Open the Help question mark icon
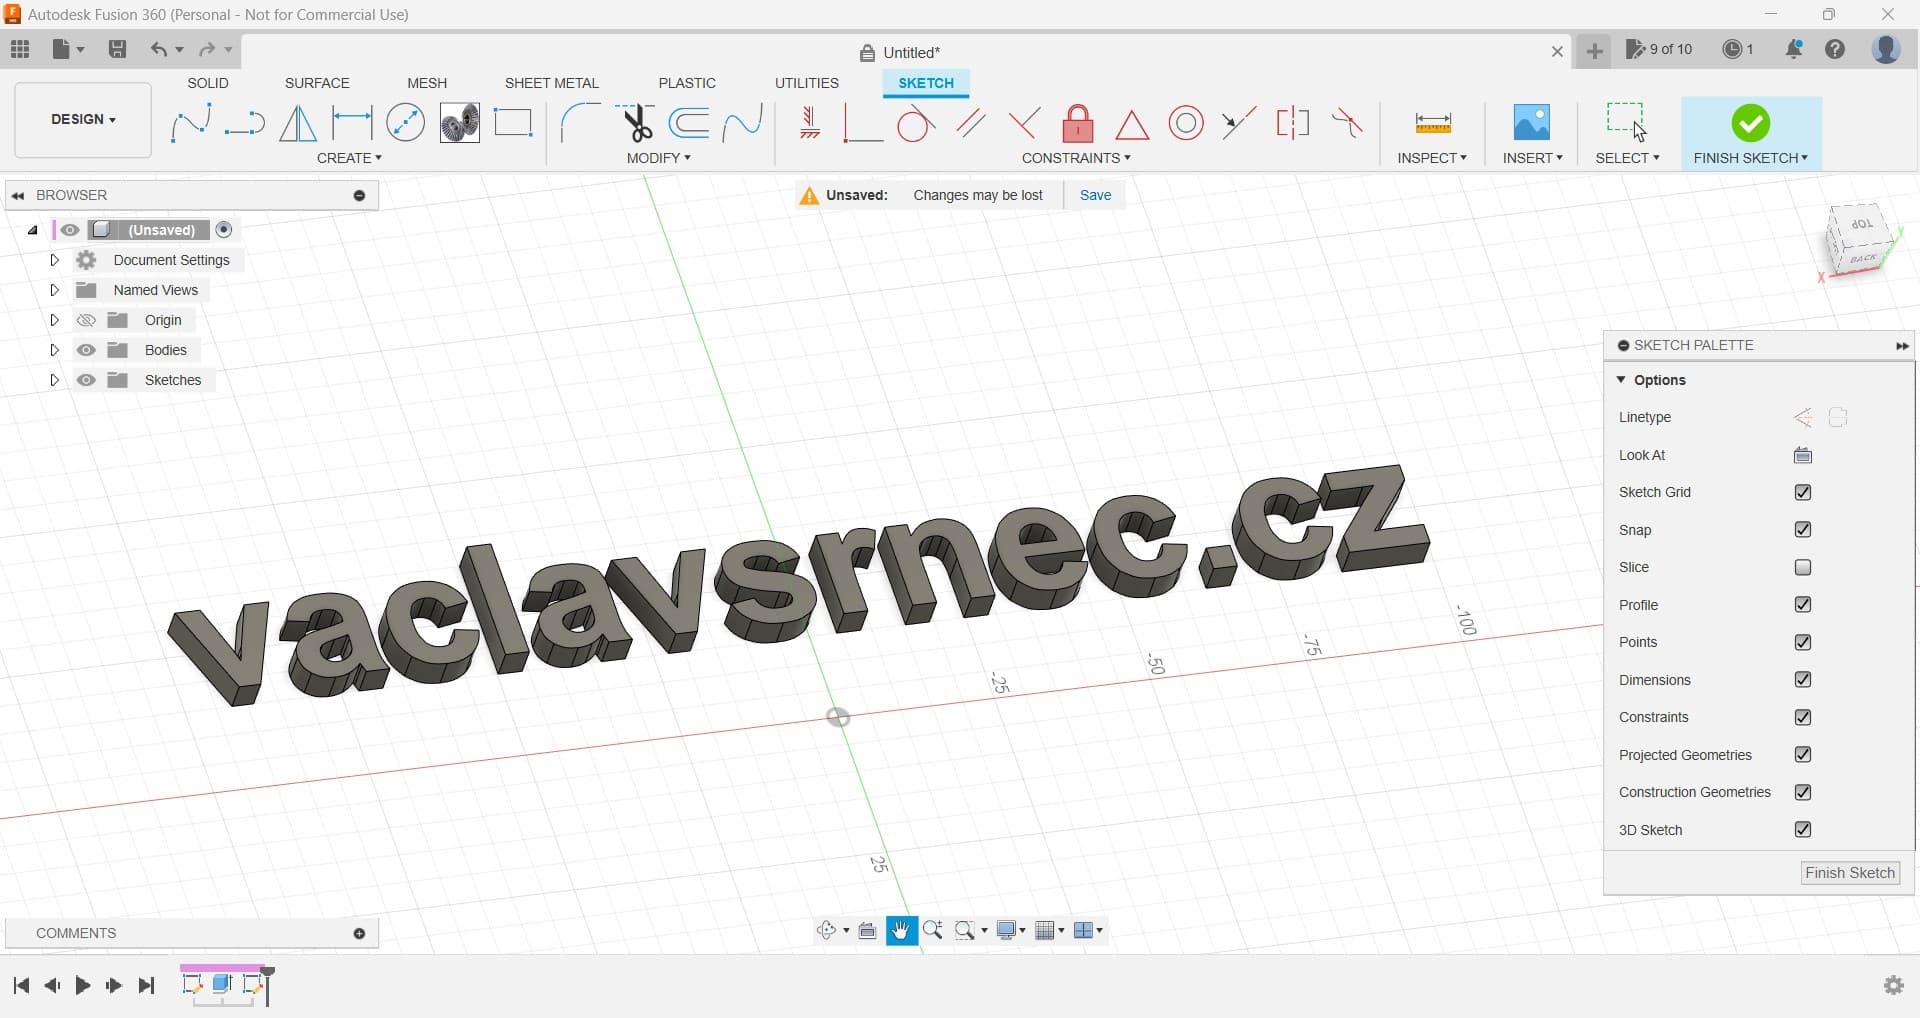Screen dimensions: 1920x1018 pos(1835,49)
